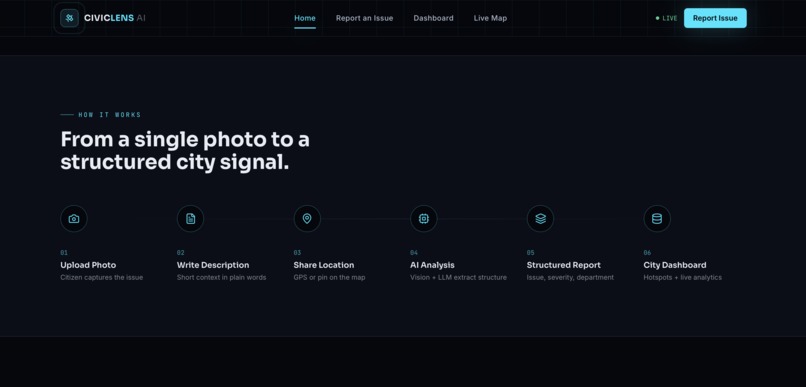
Task: Click 'GPS or pin on the map' text
Action: (x=329, y=278)
